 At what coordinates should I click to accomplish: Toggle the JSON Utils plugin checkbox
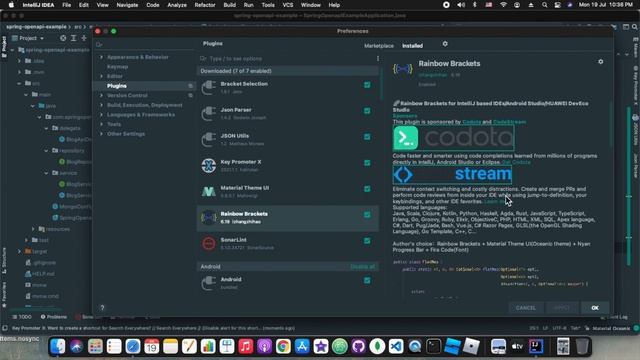pos(367,137)
